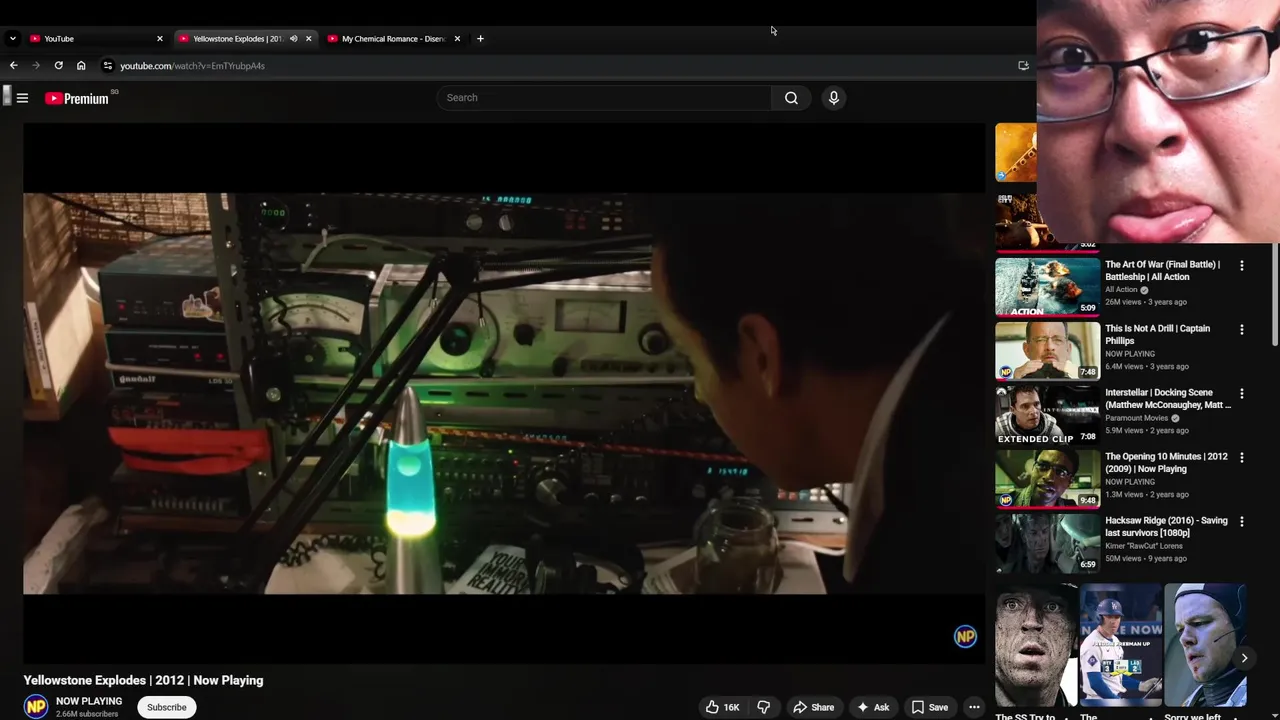Click the NP watermark in the player
Screen dimensions: 1280x720
[965, 636]
